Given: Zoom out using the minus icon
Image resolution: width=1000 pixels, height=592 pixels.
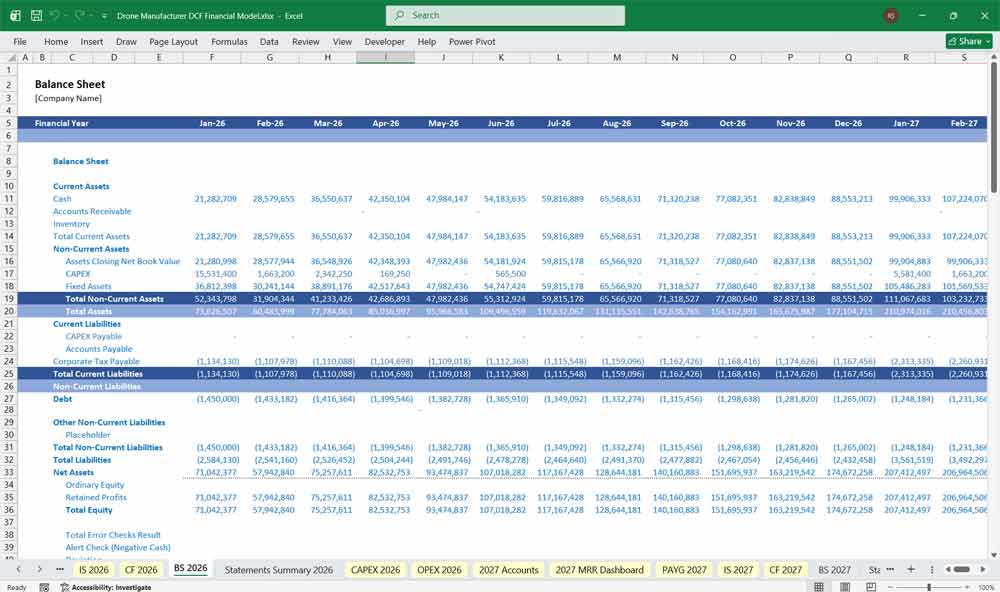Looking at the screenshot, I should click(890, 585).
